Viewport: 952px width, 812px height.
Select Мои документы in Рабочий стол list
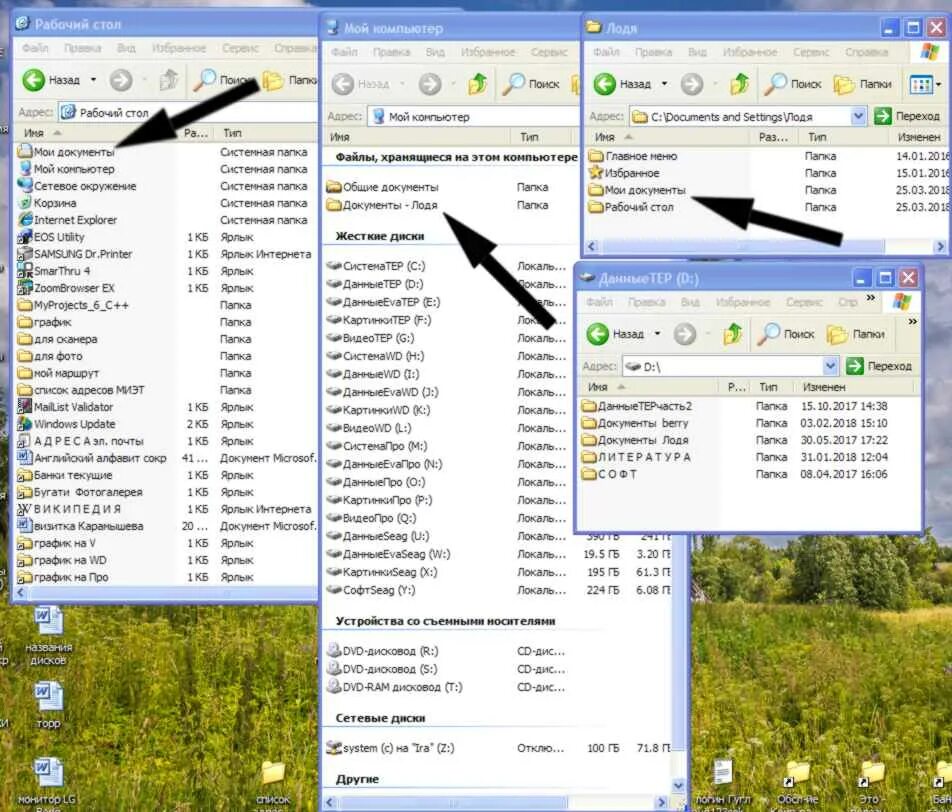66,152
